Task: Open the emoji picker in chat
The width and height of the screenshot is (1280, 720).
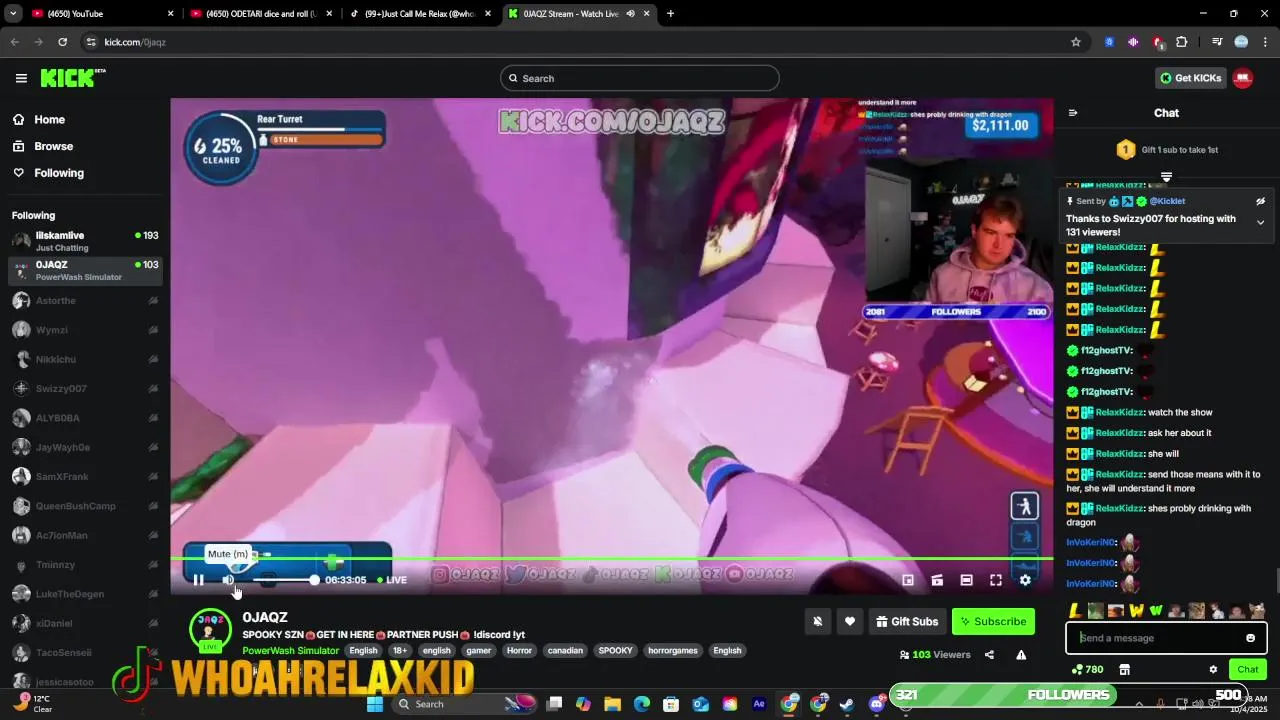Action: point(1250,638)
